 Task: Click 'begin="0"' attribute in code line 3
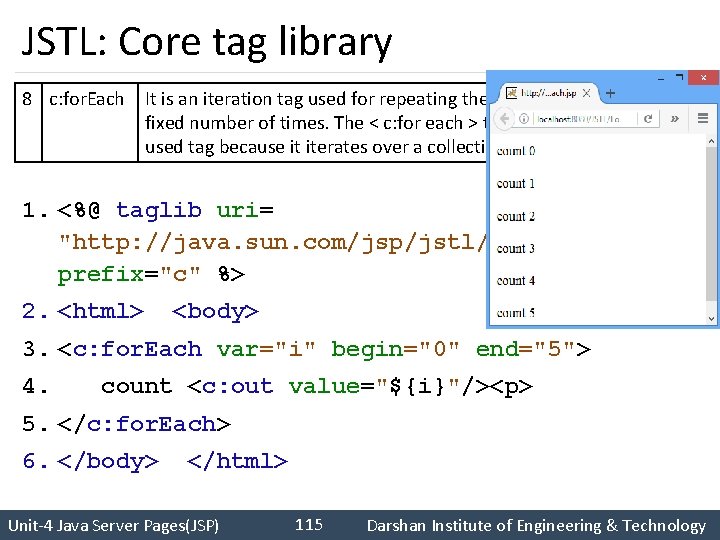[395, 349]
